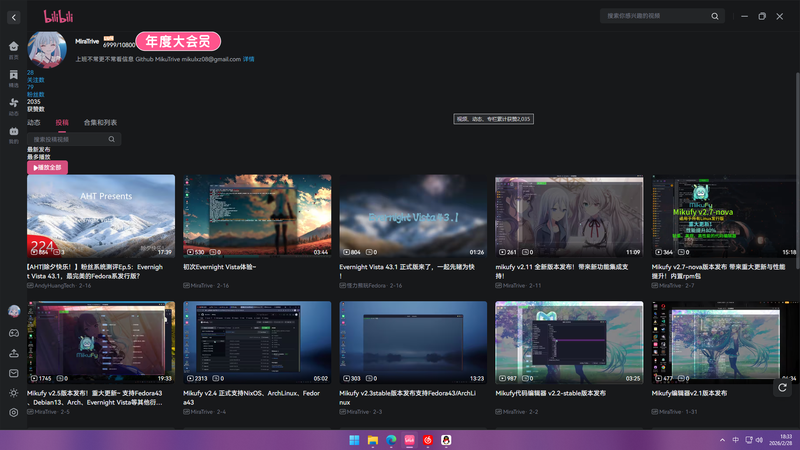Image resolution: width=800 pixels, height=450 pixels.
Task: Click the upload icon in the sidebar
Action: coord(14,352)
